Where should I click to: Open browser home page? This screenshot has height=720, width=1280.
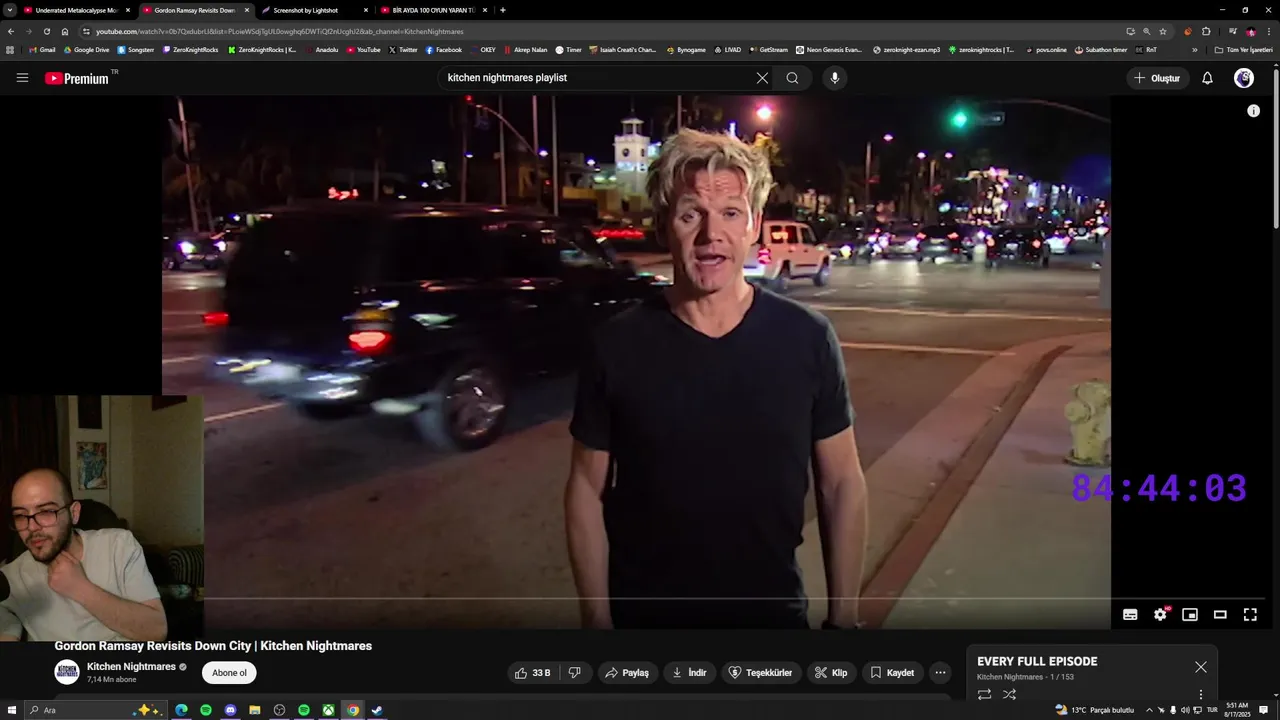click(65, 31)
